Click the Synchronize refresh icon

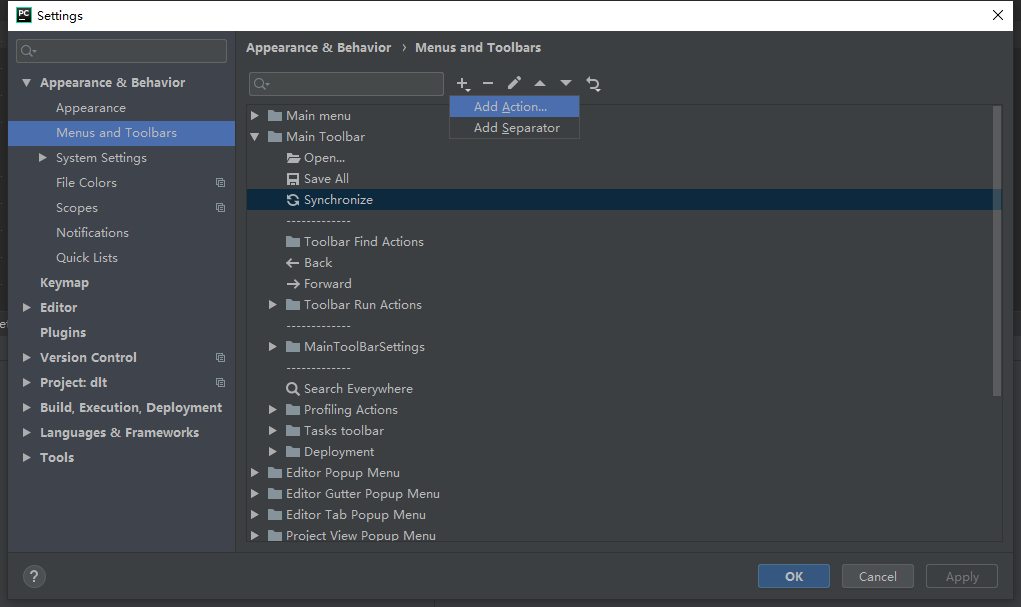(293, 200)
